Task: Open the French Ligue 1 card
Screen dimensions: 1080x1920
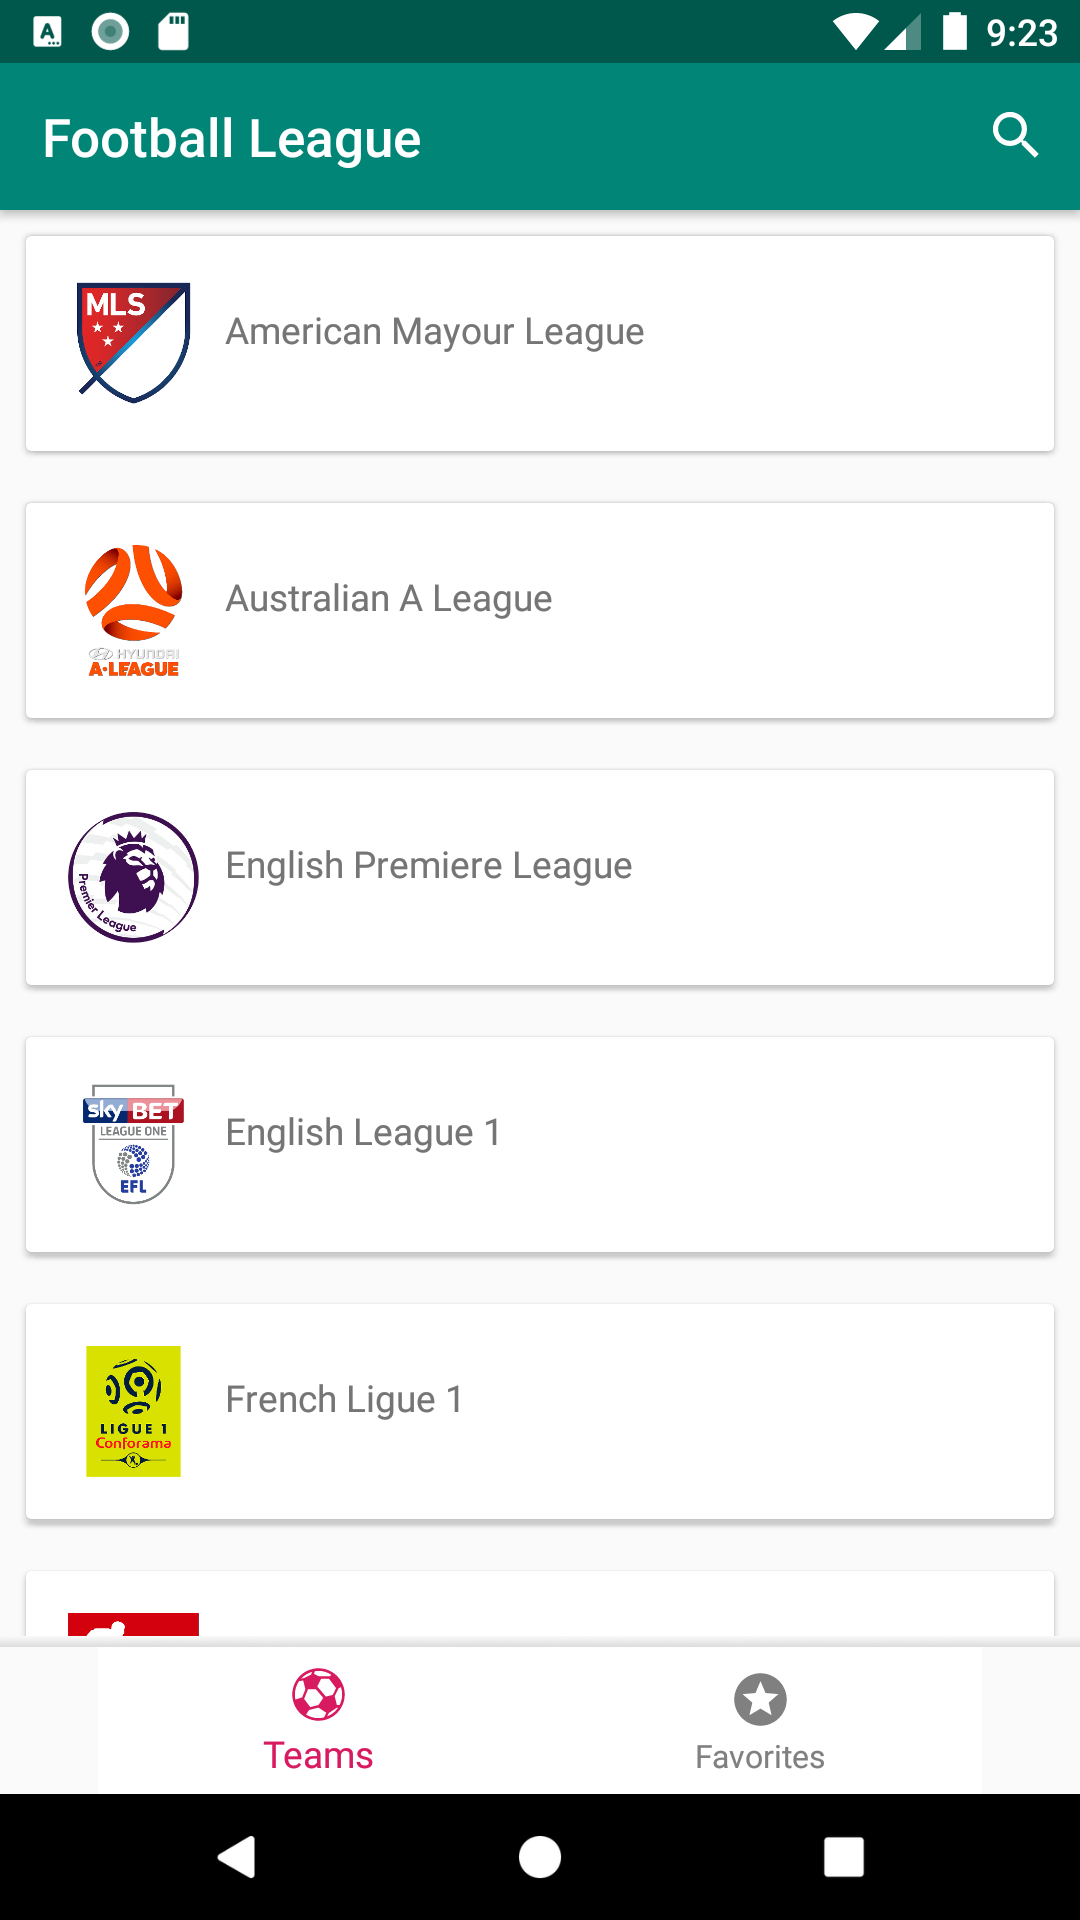Action: point(540,1411)
